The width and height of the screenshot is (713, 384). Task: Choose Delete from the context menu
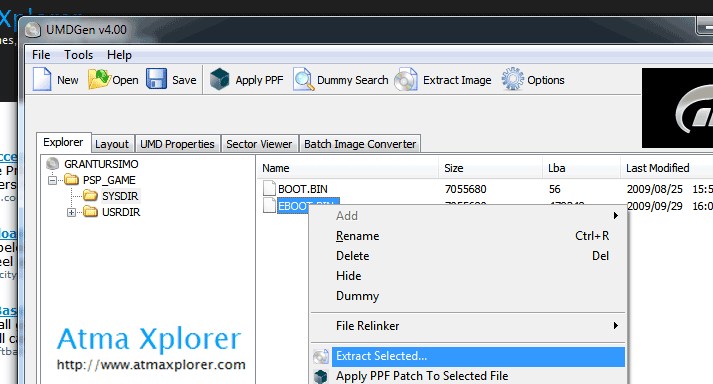click(x=468, y=256)
